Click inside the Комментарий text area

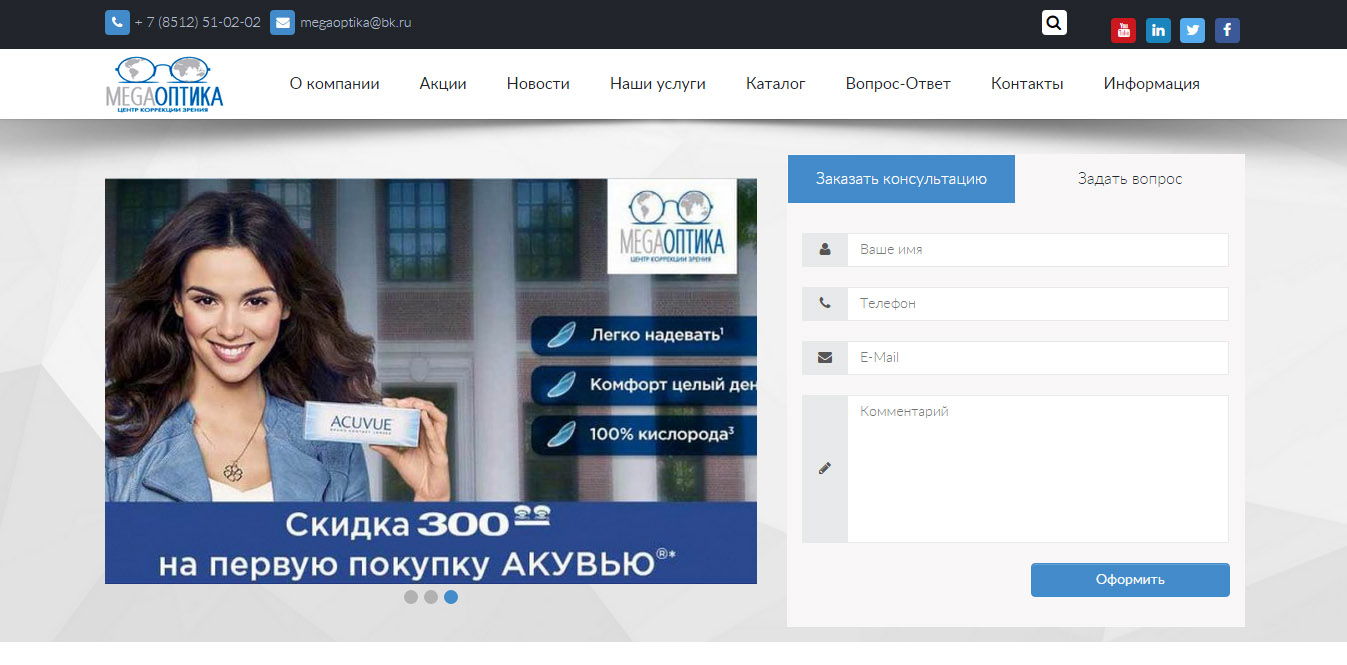1038,469
